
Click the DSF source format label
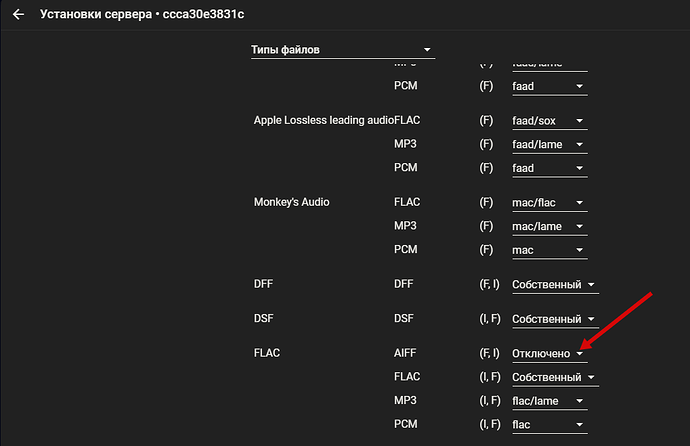263,318
